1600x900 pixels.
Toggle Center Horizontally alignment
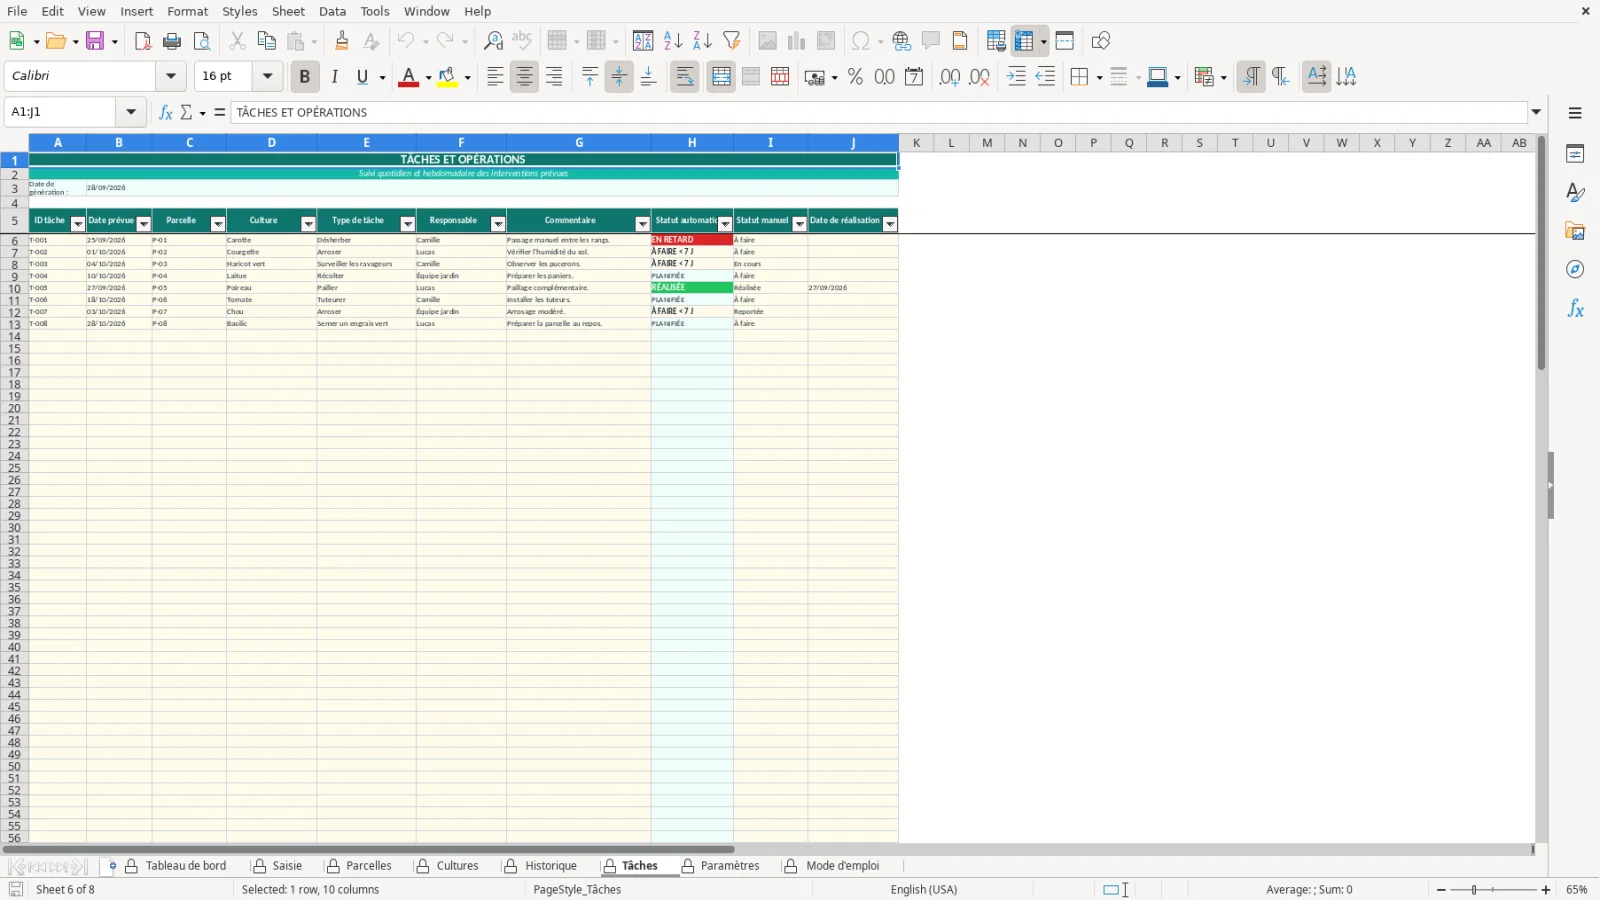[524, 77]
